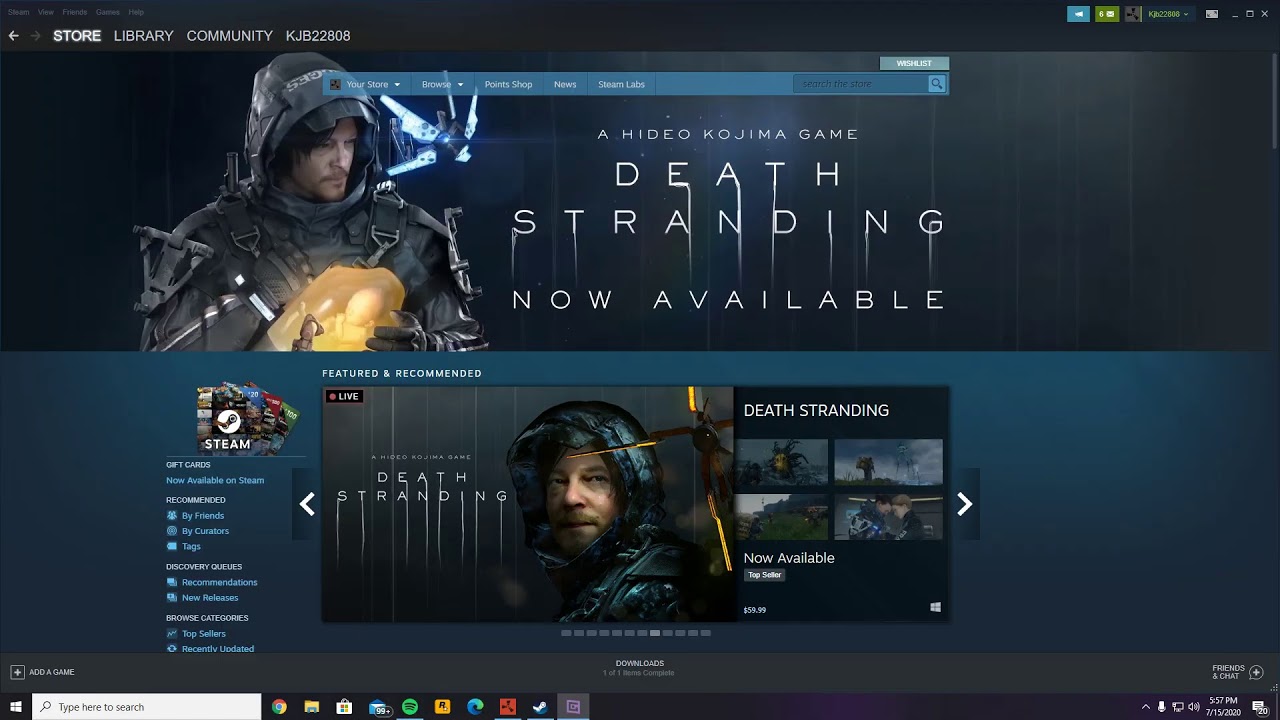The height and width of the screenshot is (720, 1280).
Task: Click the Add a Game plus icon
Action: coord(17,672)
